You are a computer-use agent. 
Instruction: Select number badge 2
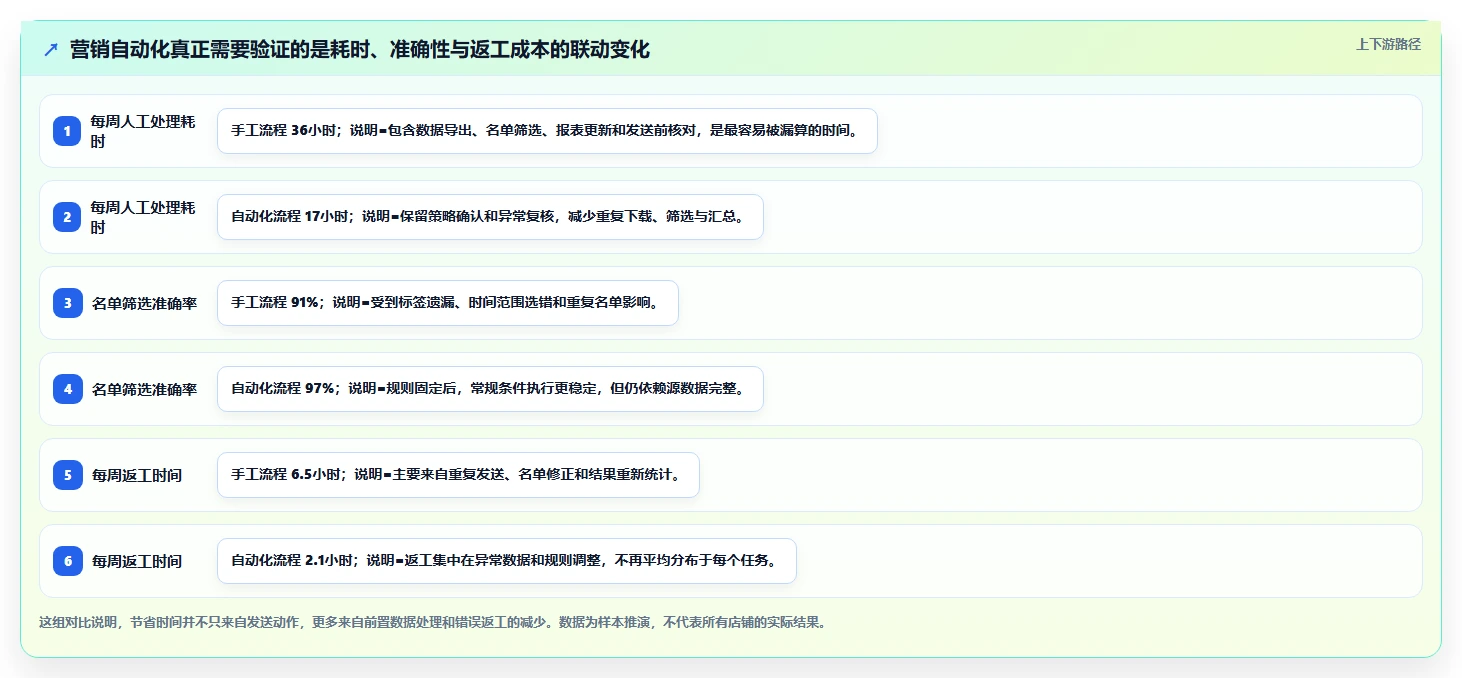point(68,217)
